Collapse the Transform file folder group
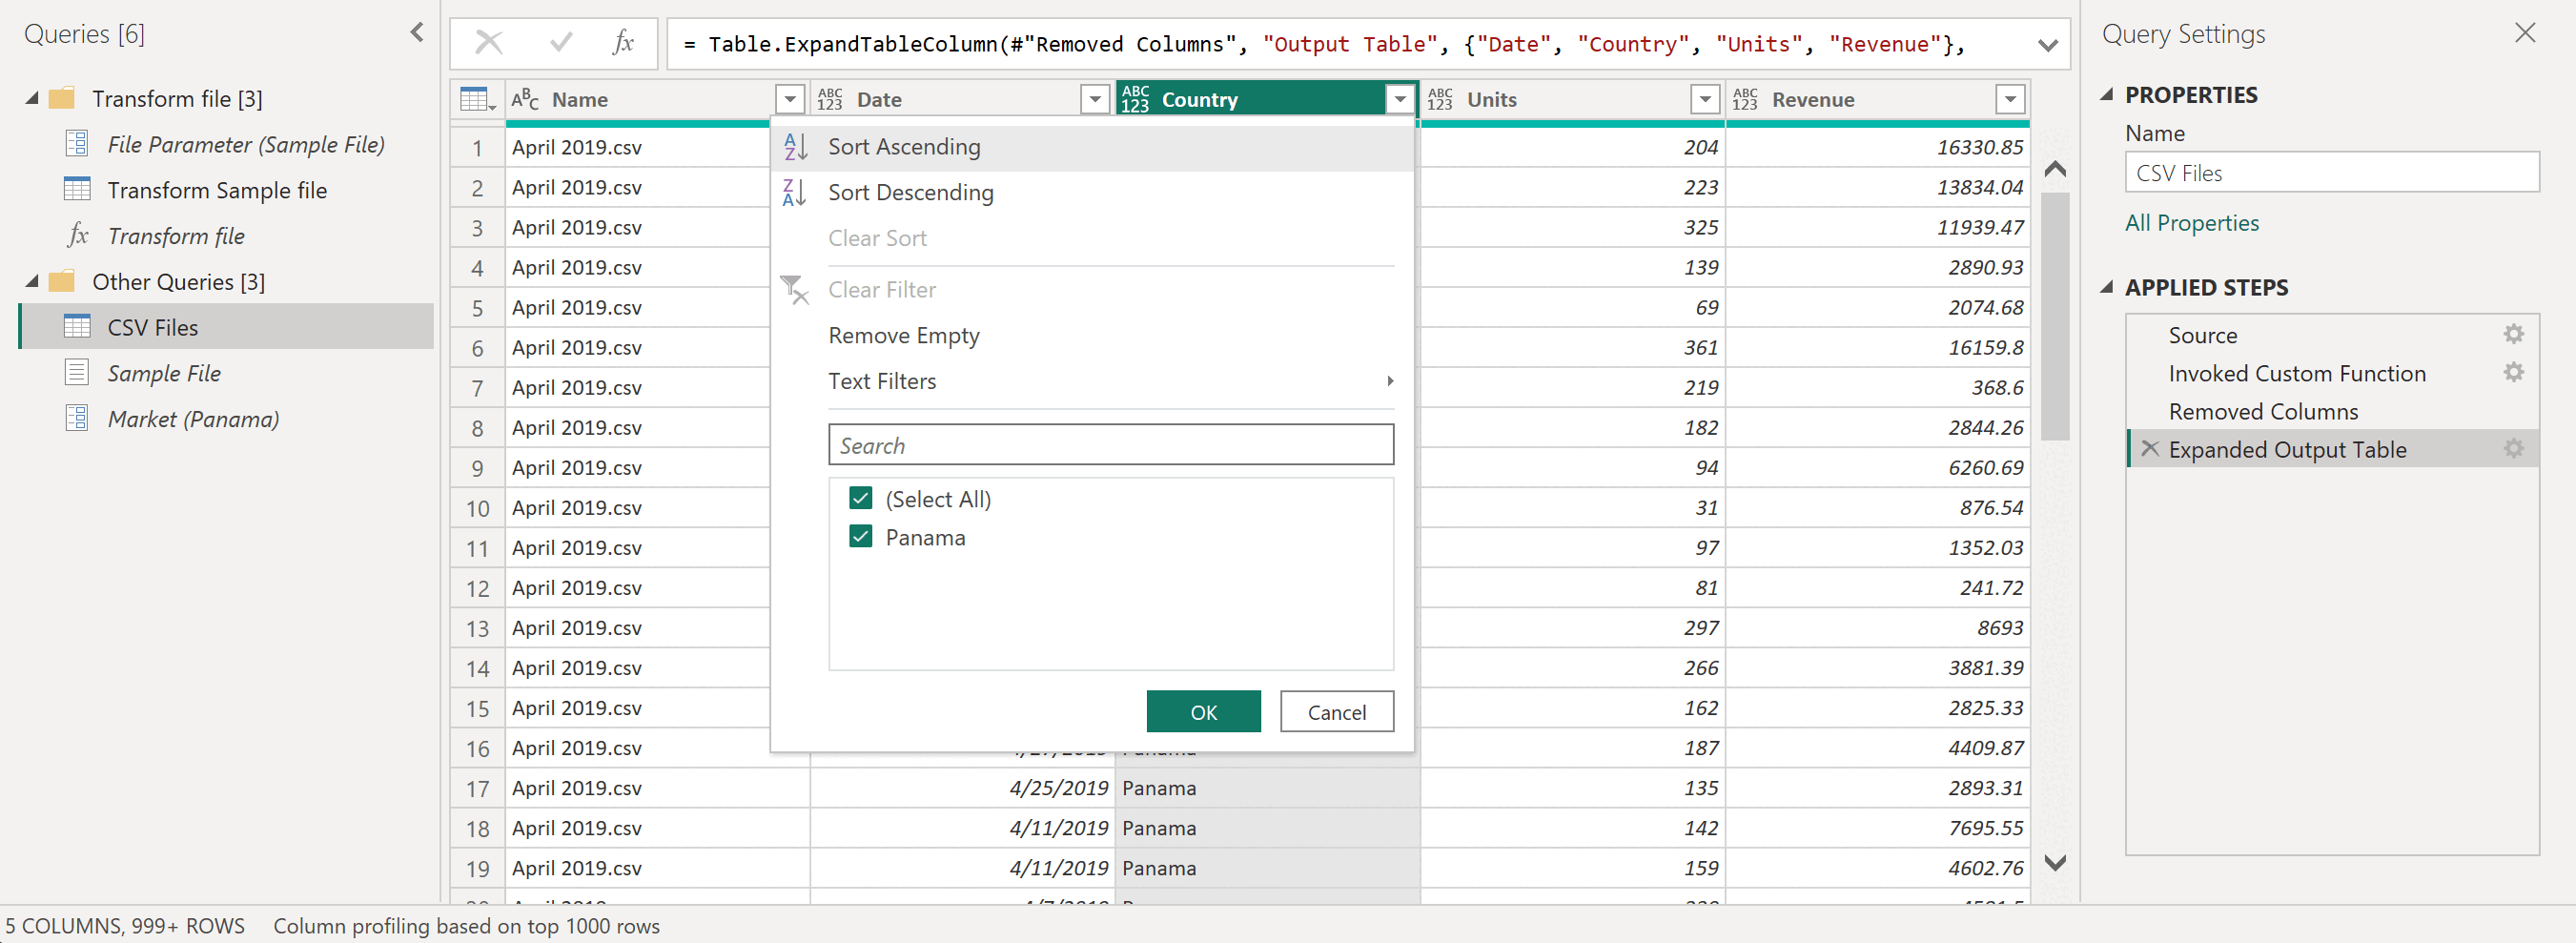 [x=32, y=98]
